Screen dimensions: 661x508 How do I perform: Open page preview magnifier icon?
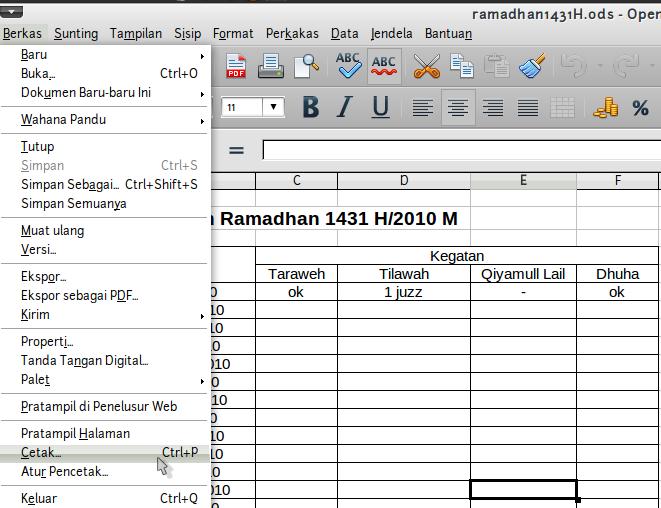(x=304, y=67)
